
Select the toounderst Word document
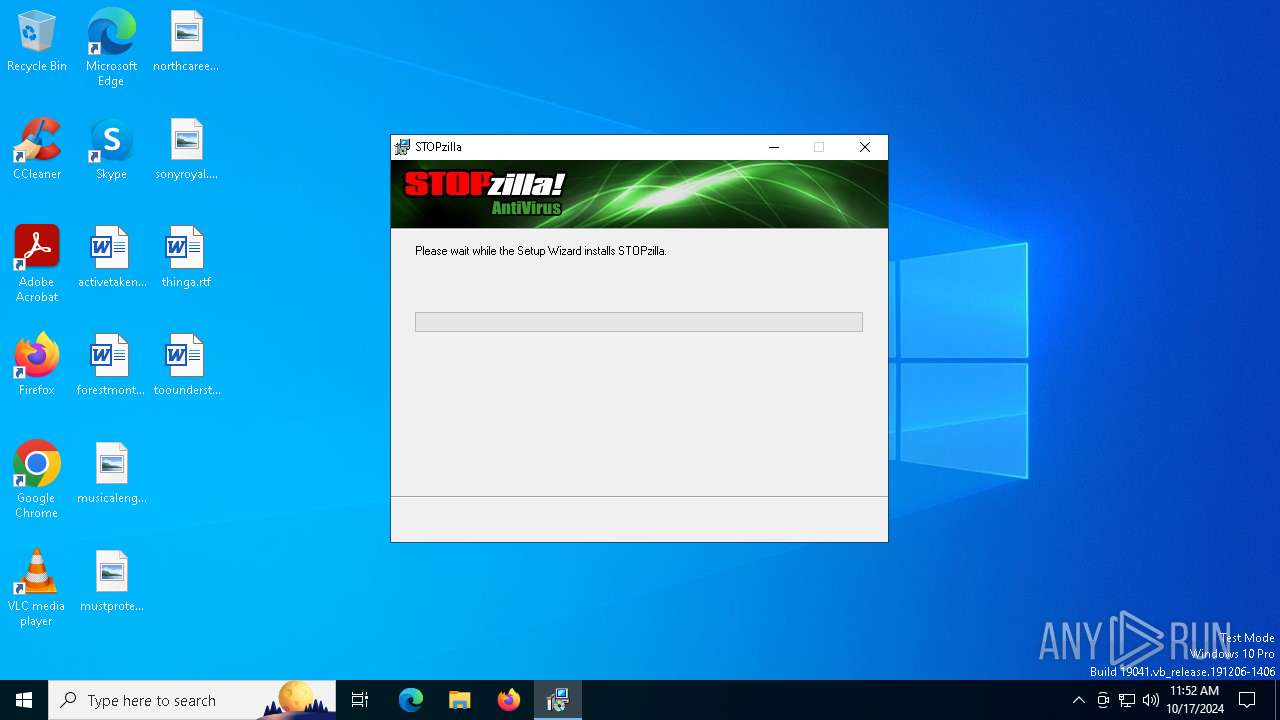click(186, 366)
